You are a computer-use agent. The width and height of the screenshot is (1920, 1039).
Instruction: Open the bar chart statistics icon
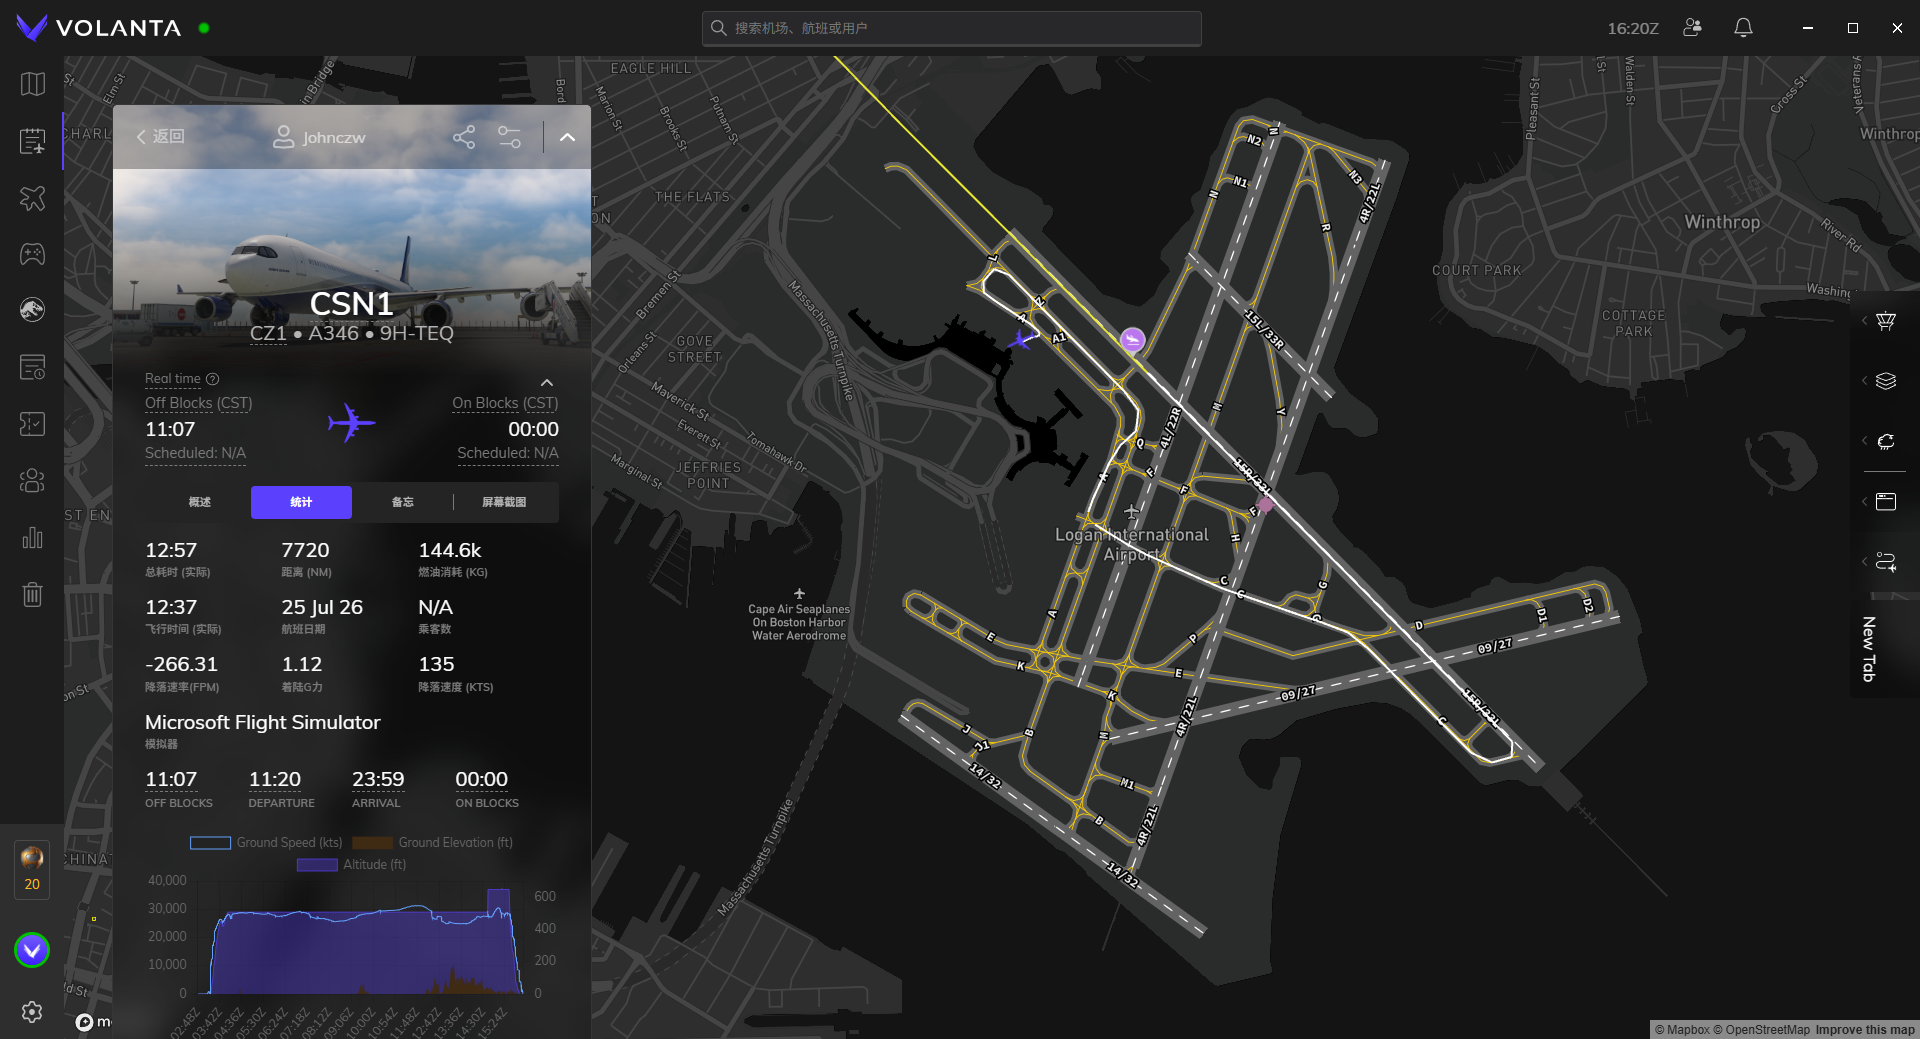click(32, 538)
